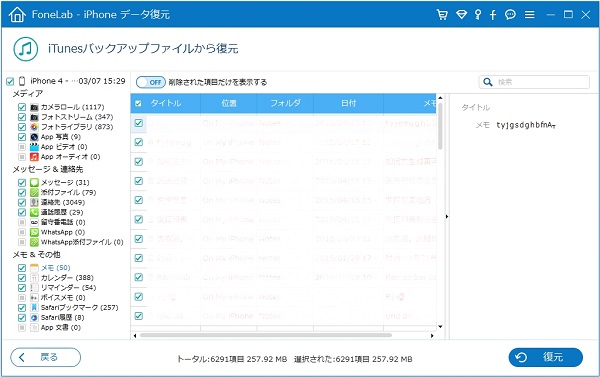Select the カメラロール camera icon

coord(34,107)
